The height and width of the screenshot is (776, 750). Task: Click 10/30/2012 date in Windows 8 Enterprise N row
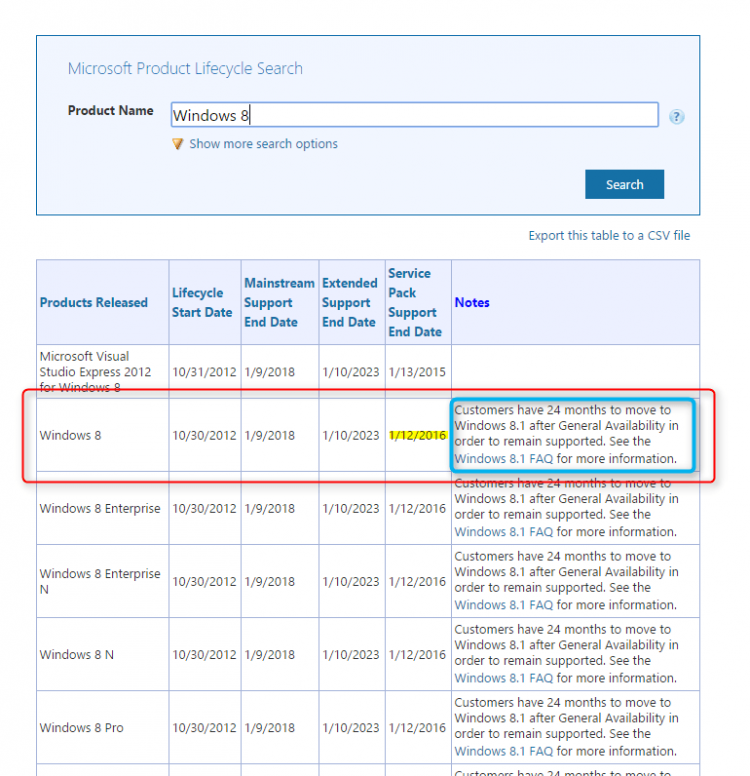point(204,582)
